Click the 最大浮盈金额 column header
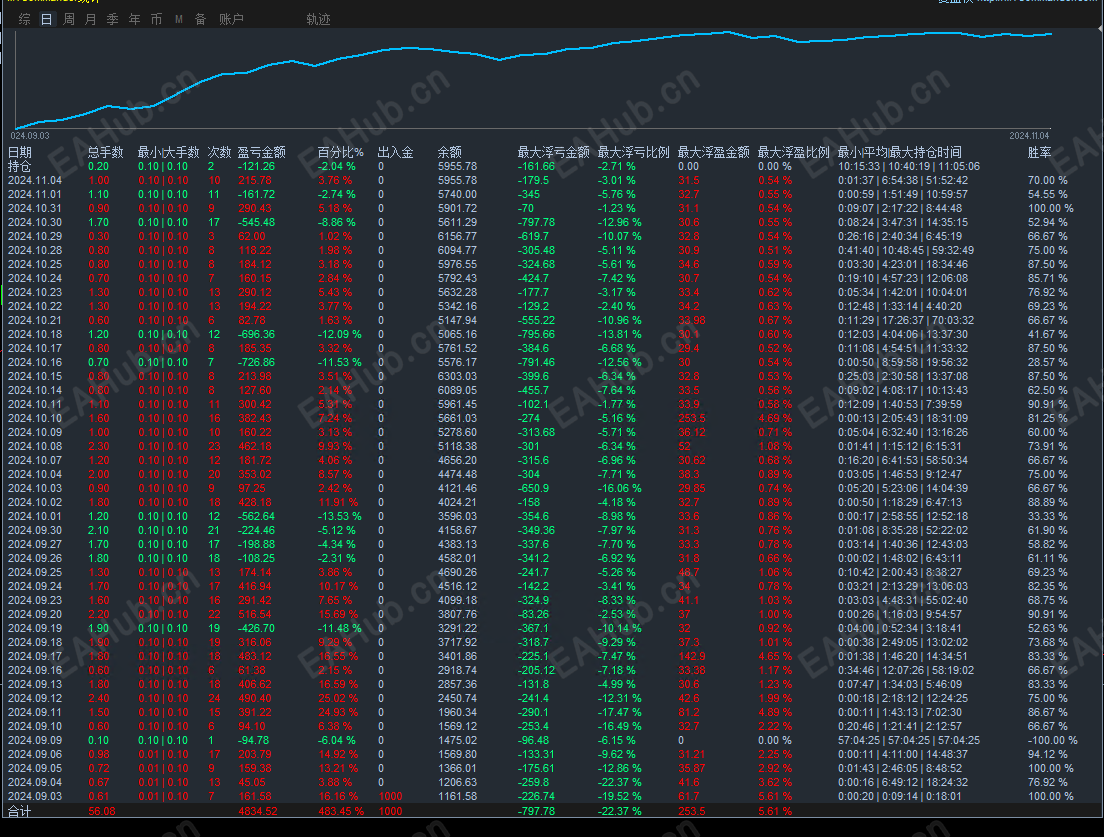 713,152
